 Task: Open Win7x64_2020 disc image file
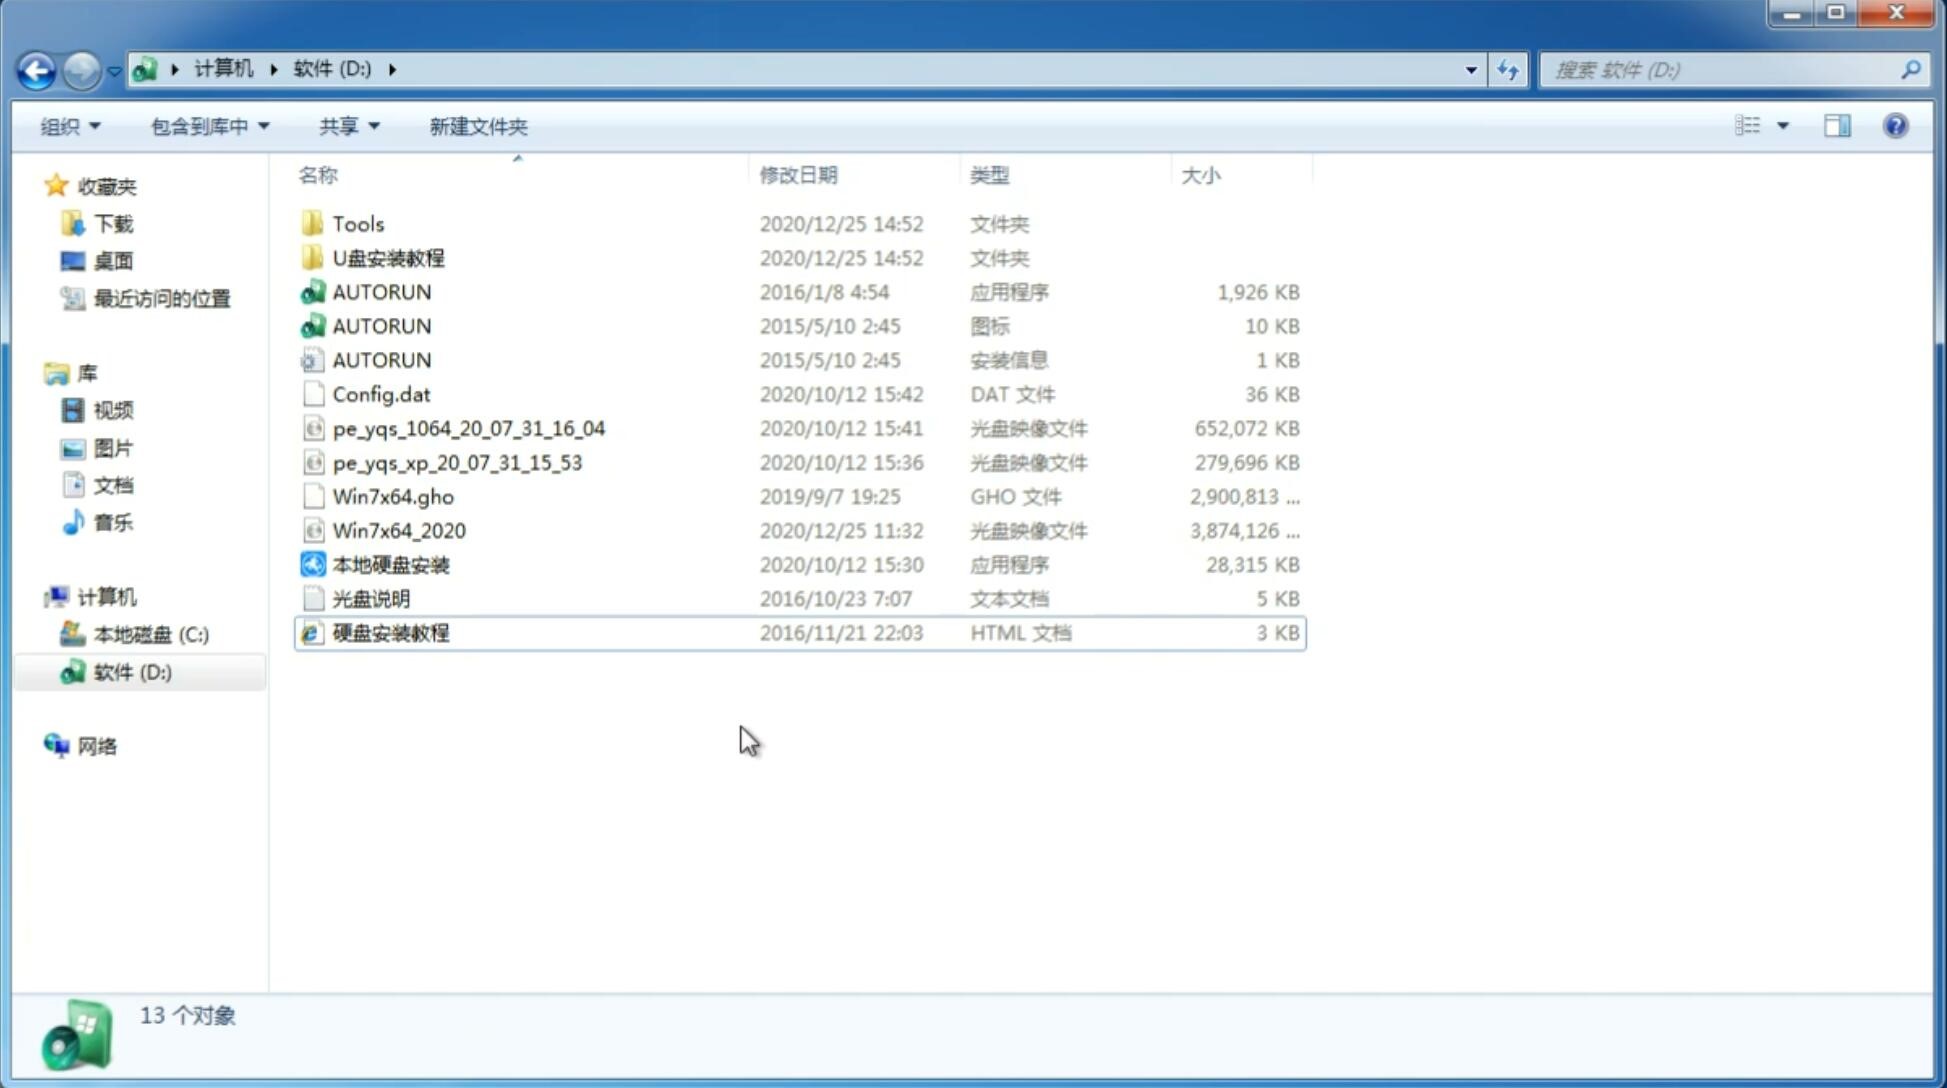tap(398, 531)
